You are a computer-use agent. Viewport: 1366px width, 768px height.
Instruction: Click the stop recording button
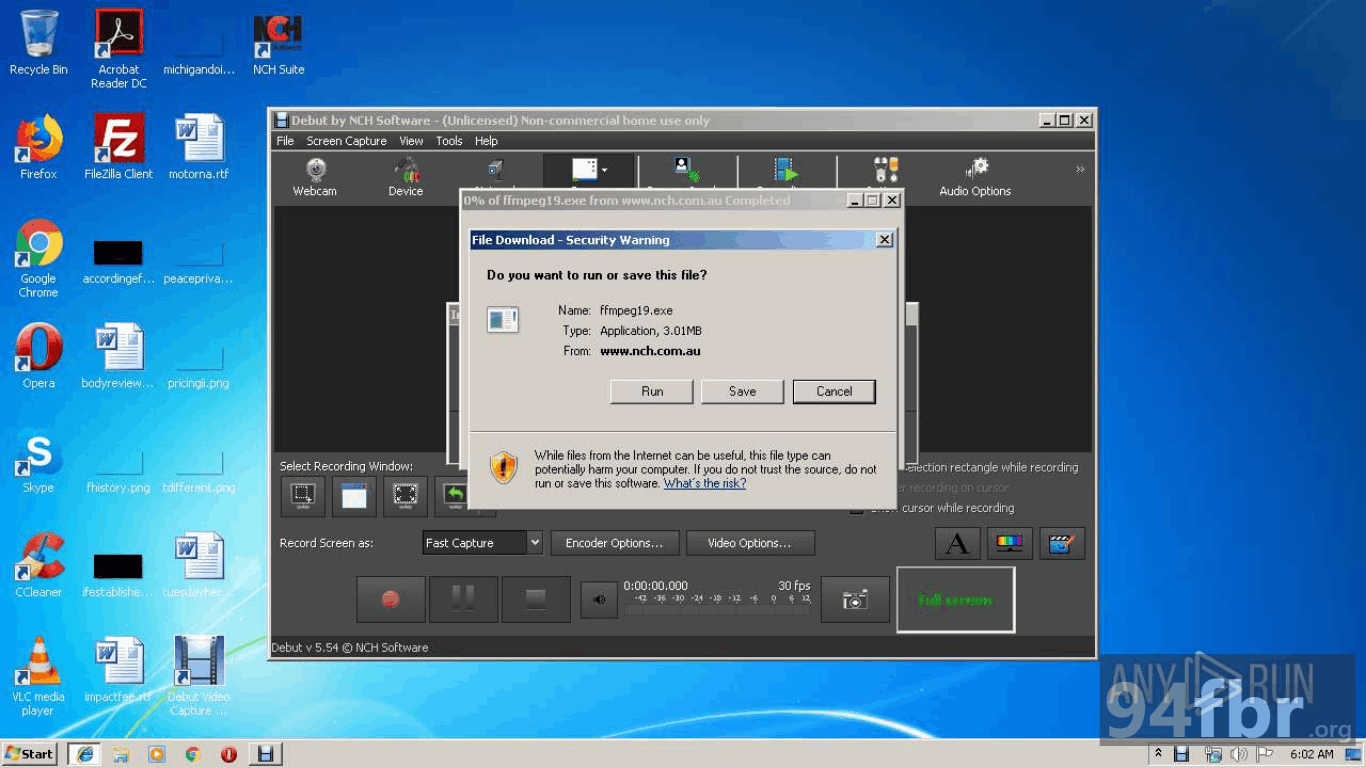(536, 599)
